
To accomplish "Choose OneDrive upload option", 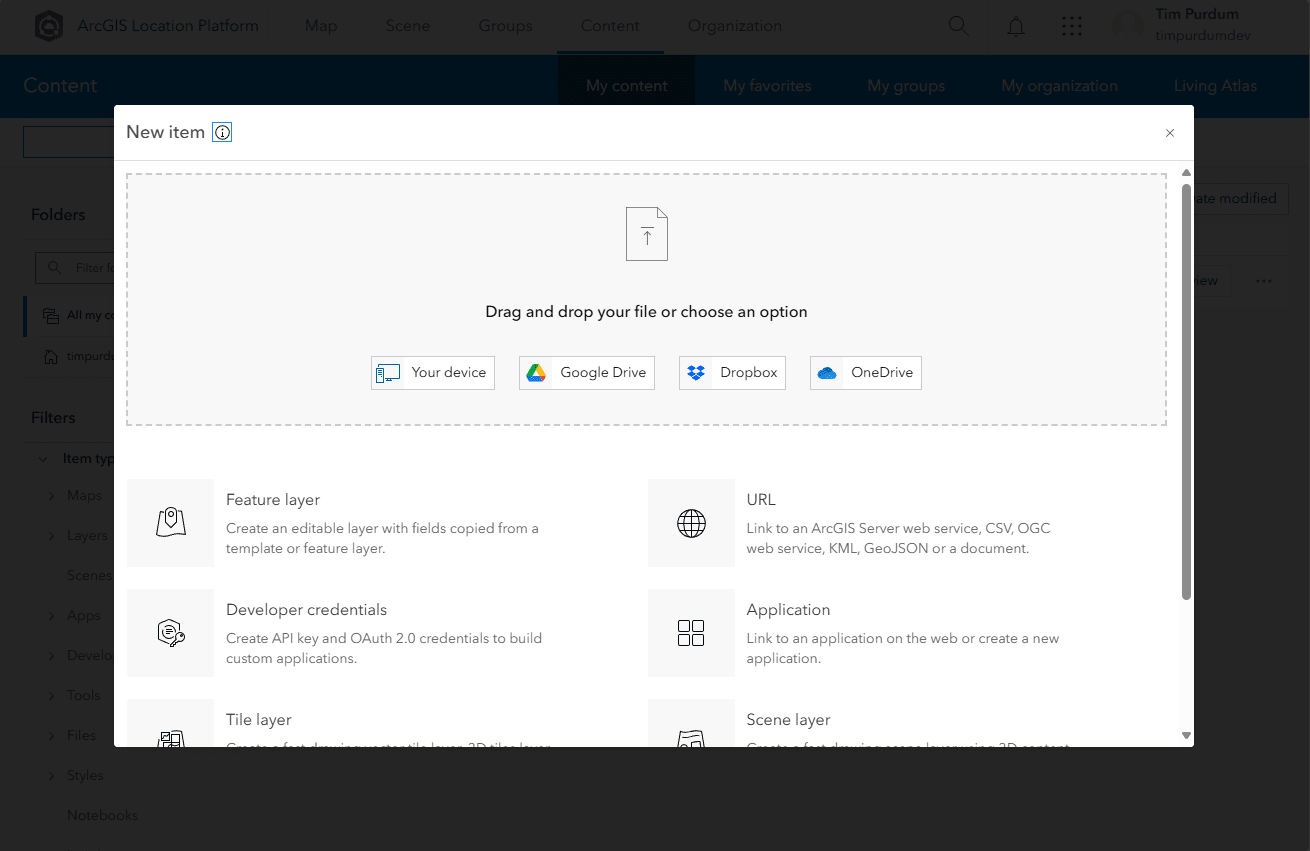I will point(866,373).
